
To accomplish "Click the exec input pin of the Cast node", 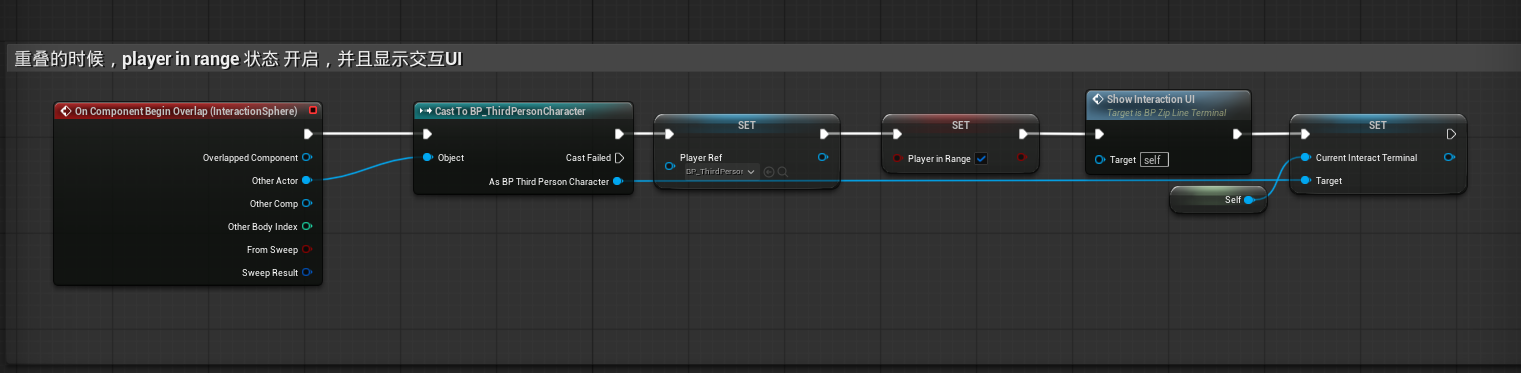I will click(x=427, y=134).
